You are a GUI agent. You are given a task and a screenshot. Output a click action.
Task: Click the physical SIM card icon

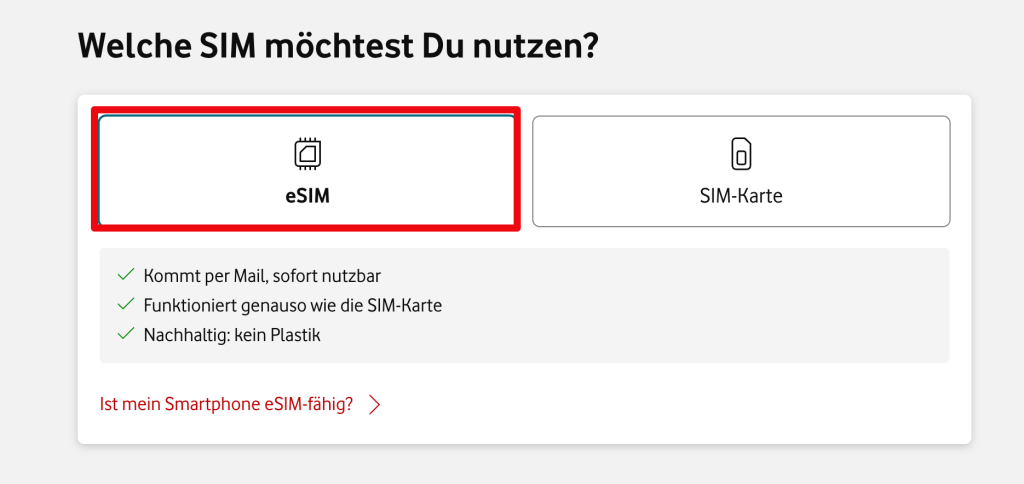point(741,154)
